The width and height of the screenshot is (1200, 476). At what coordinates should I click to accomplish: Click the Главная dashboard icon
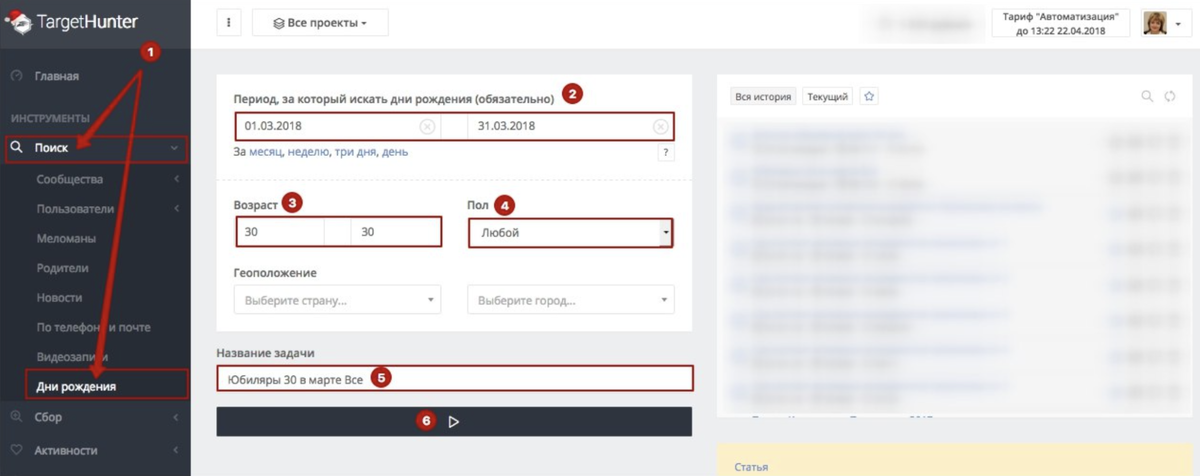coord(16,76)
